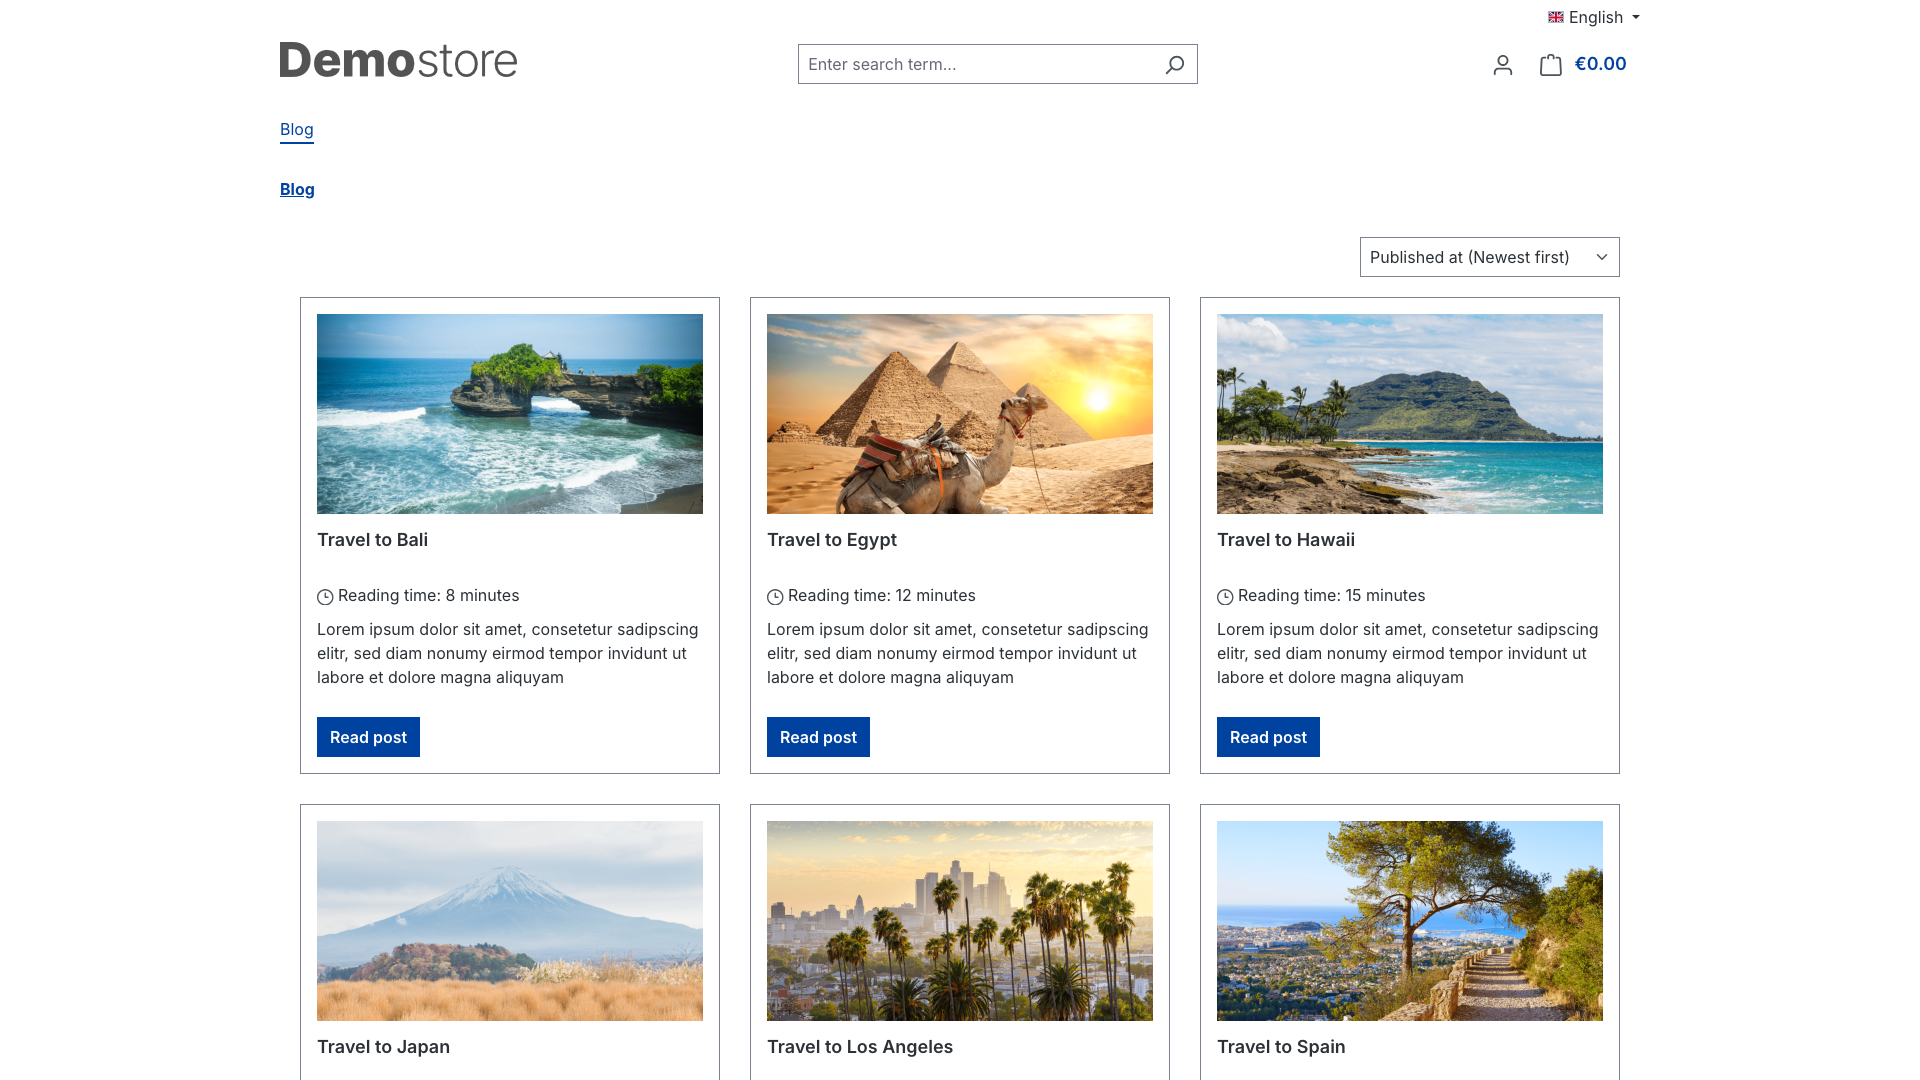The height and width of the screenshot is (1080, 1920).
Task: Open the shopping cart bag icon
Action: pyautogui.click(x=1550, y=65)
